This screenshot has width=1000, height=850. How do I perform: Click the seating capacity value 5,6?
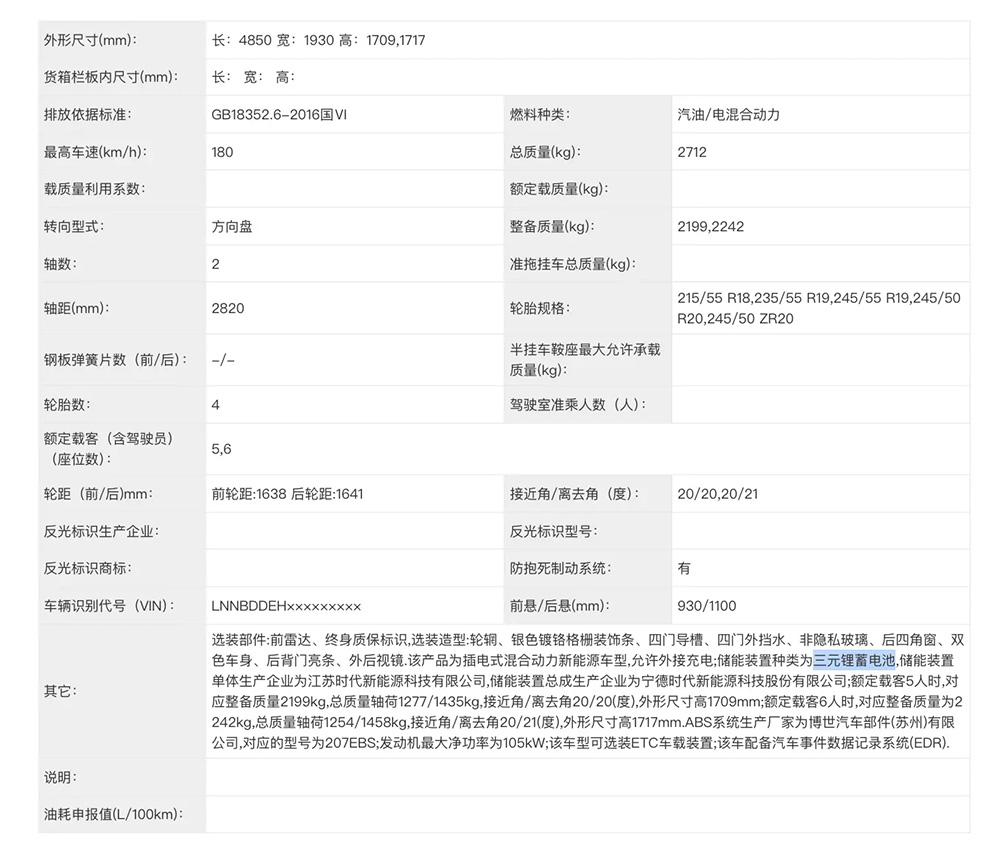221,449
